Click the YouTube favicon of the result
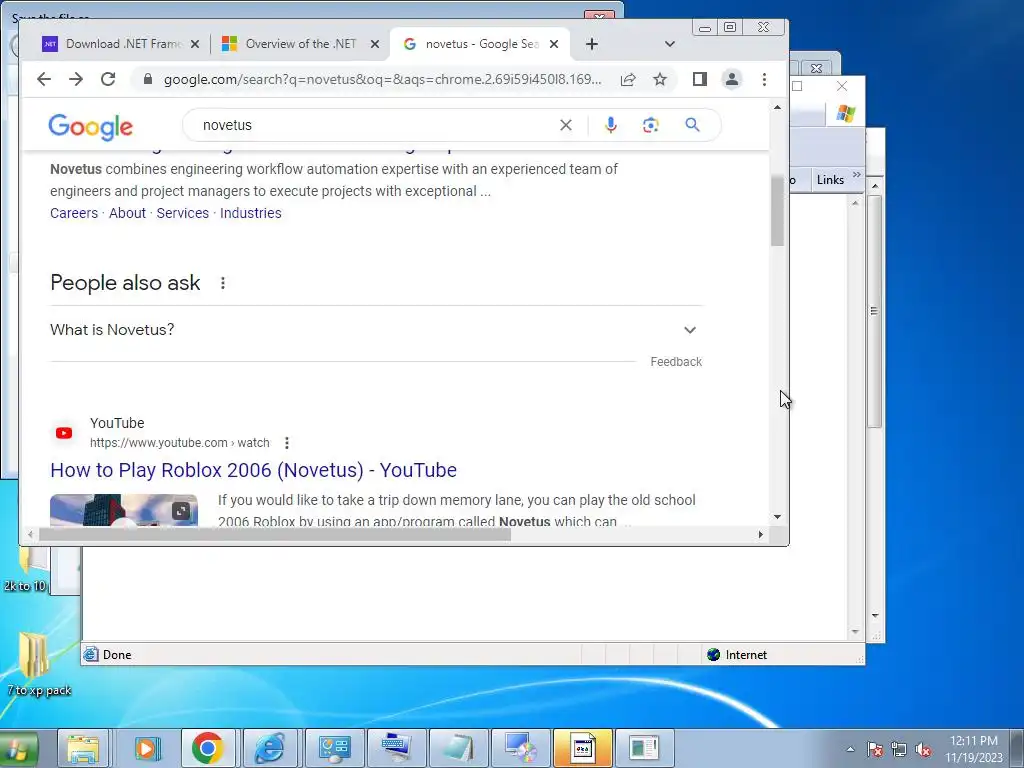The image size is (1024, 768). click(x=64, y=432)
